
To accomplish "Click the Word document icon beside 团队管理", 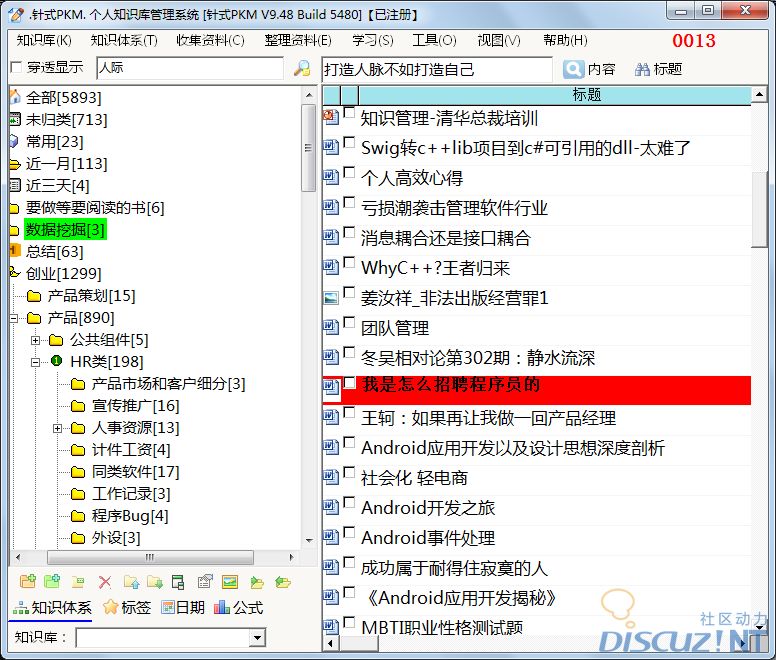I will 331,327.
